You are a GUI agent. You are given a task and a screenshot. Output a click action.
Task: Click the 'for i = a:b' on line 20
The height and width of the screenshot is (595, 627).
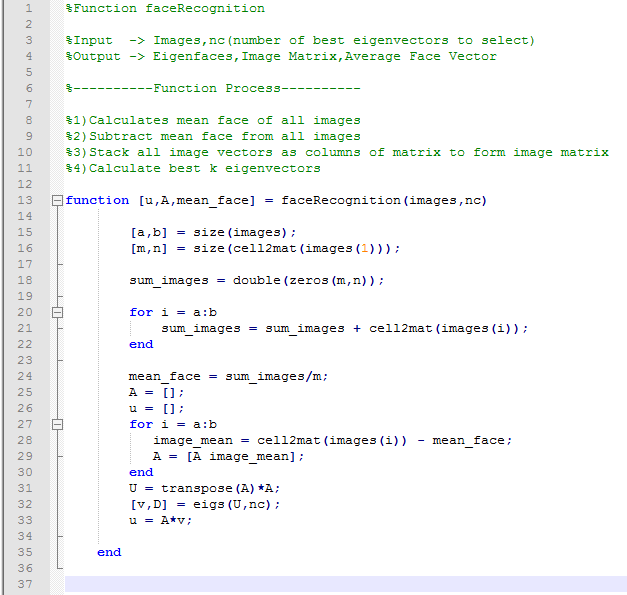(x=173, y=312)
